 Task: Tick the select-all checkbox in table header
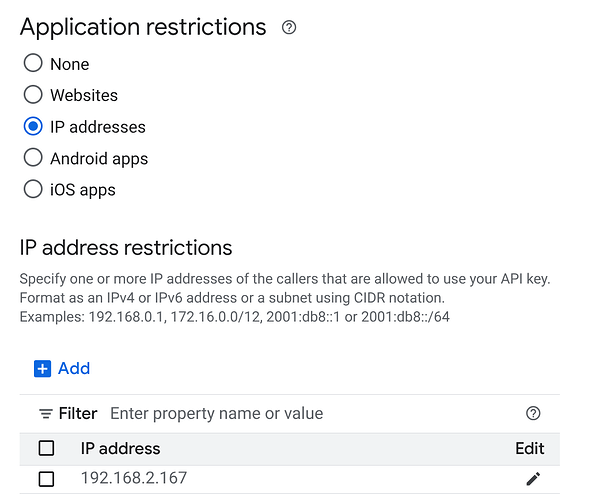click(x=46, y=448)
